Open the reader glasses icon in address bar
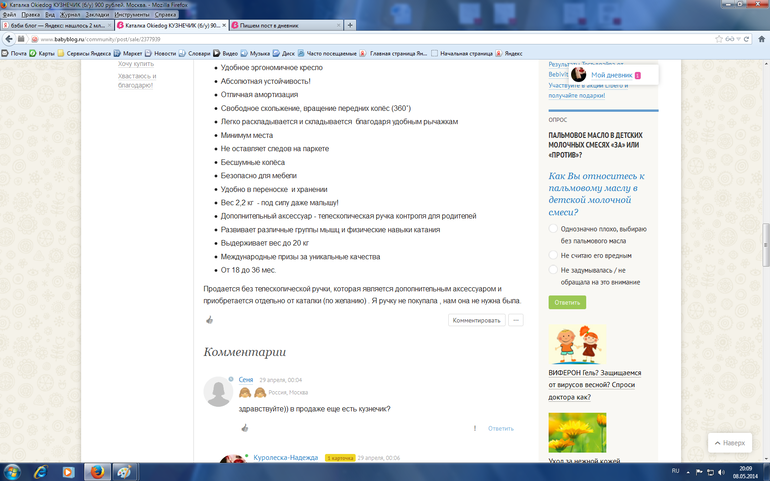 pyautogui.click(x=730, y=39)
